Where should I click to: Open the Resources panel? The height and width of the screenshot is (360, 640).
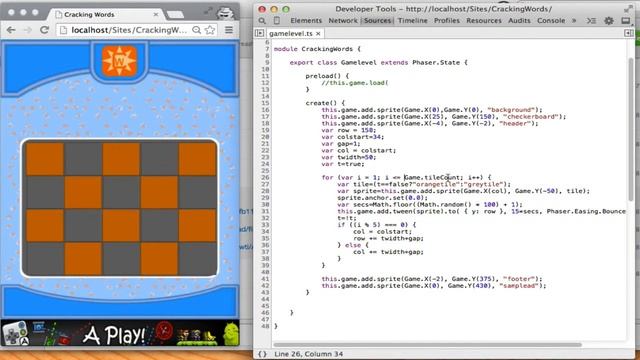click(x=484, y=20)
